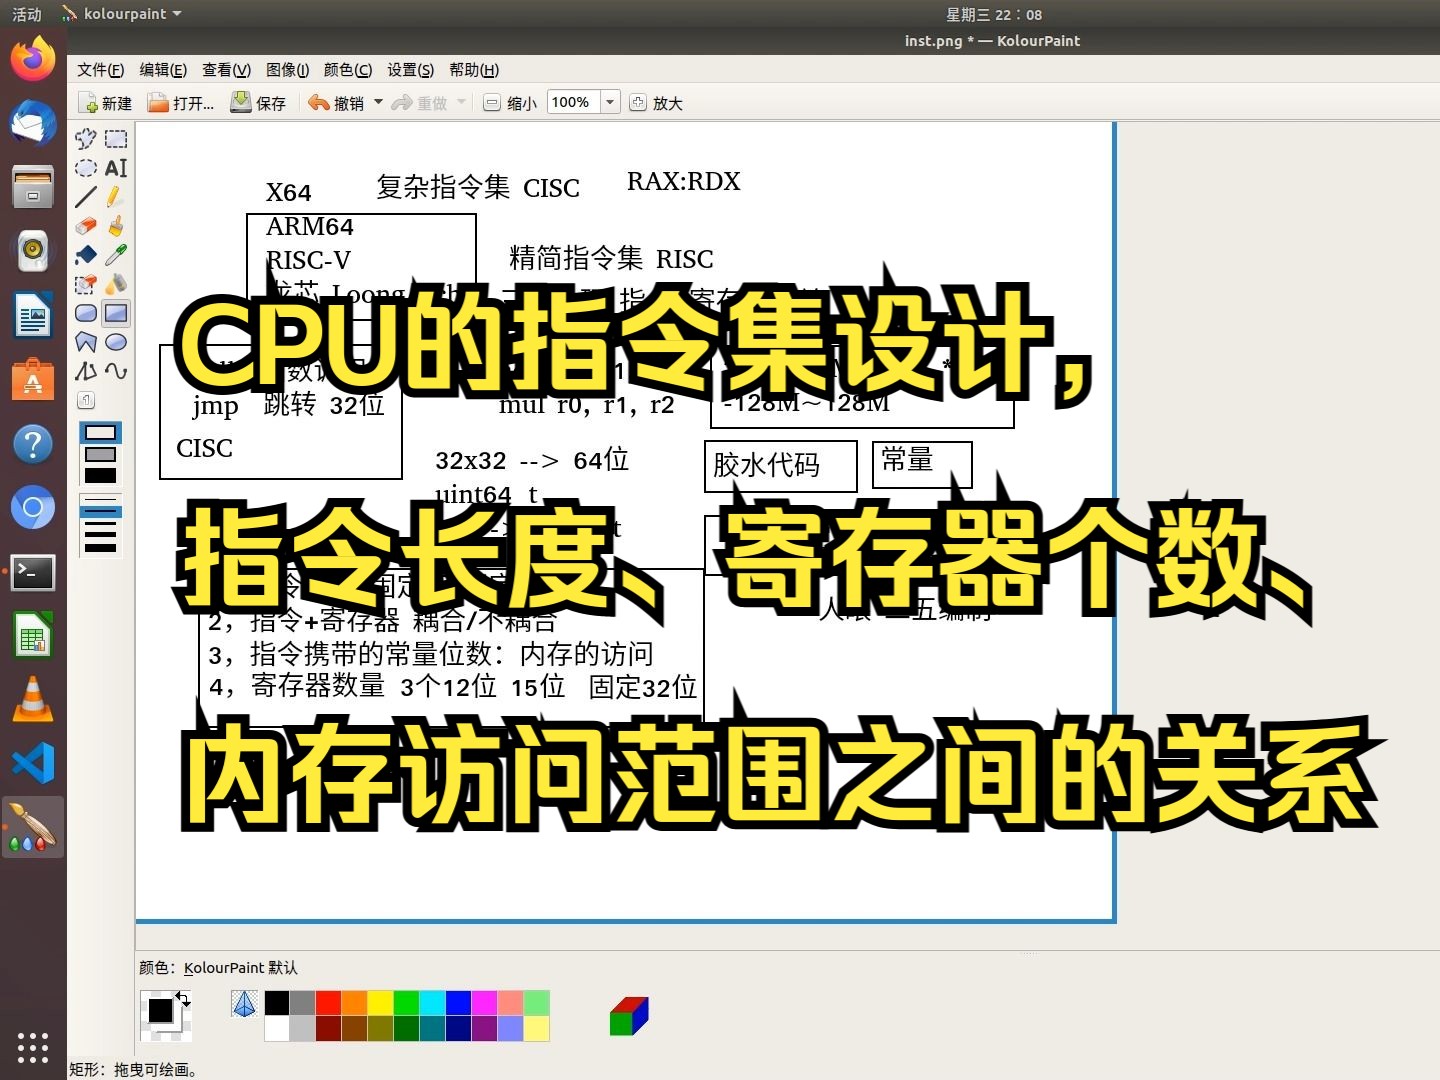Open the Help menu
This screenshot has width=1440, height=1080.
click(474, 70)
